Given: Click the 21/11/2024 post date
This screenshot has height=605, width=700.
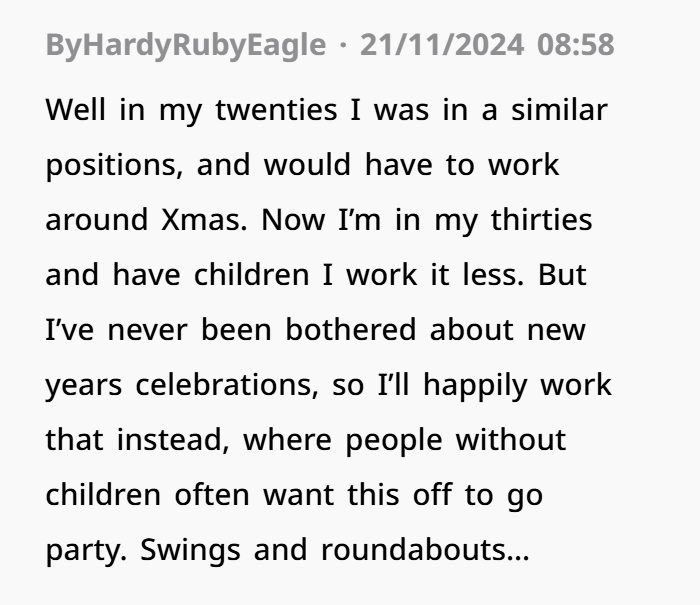Looking at the screenshot, I should [x=442, y=45].
